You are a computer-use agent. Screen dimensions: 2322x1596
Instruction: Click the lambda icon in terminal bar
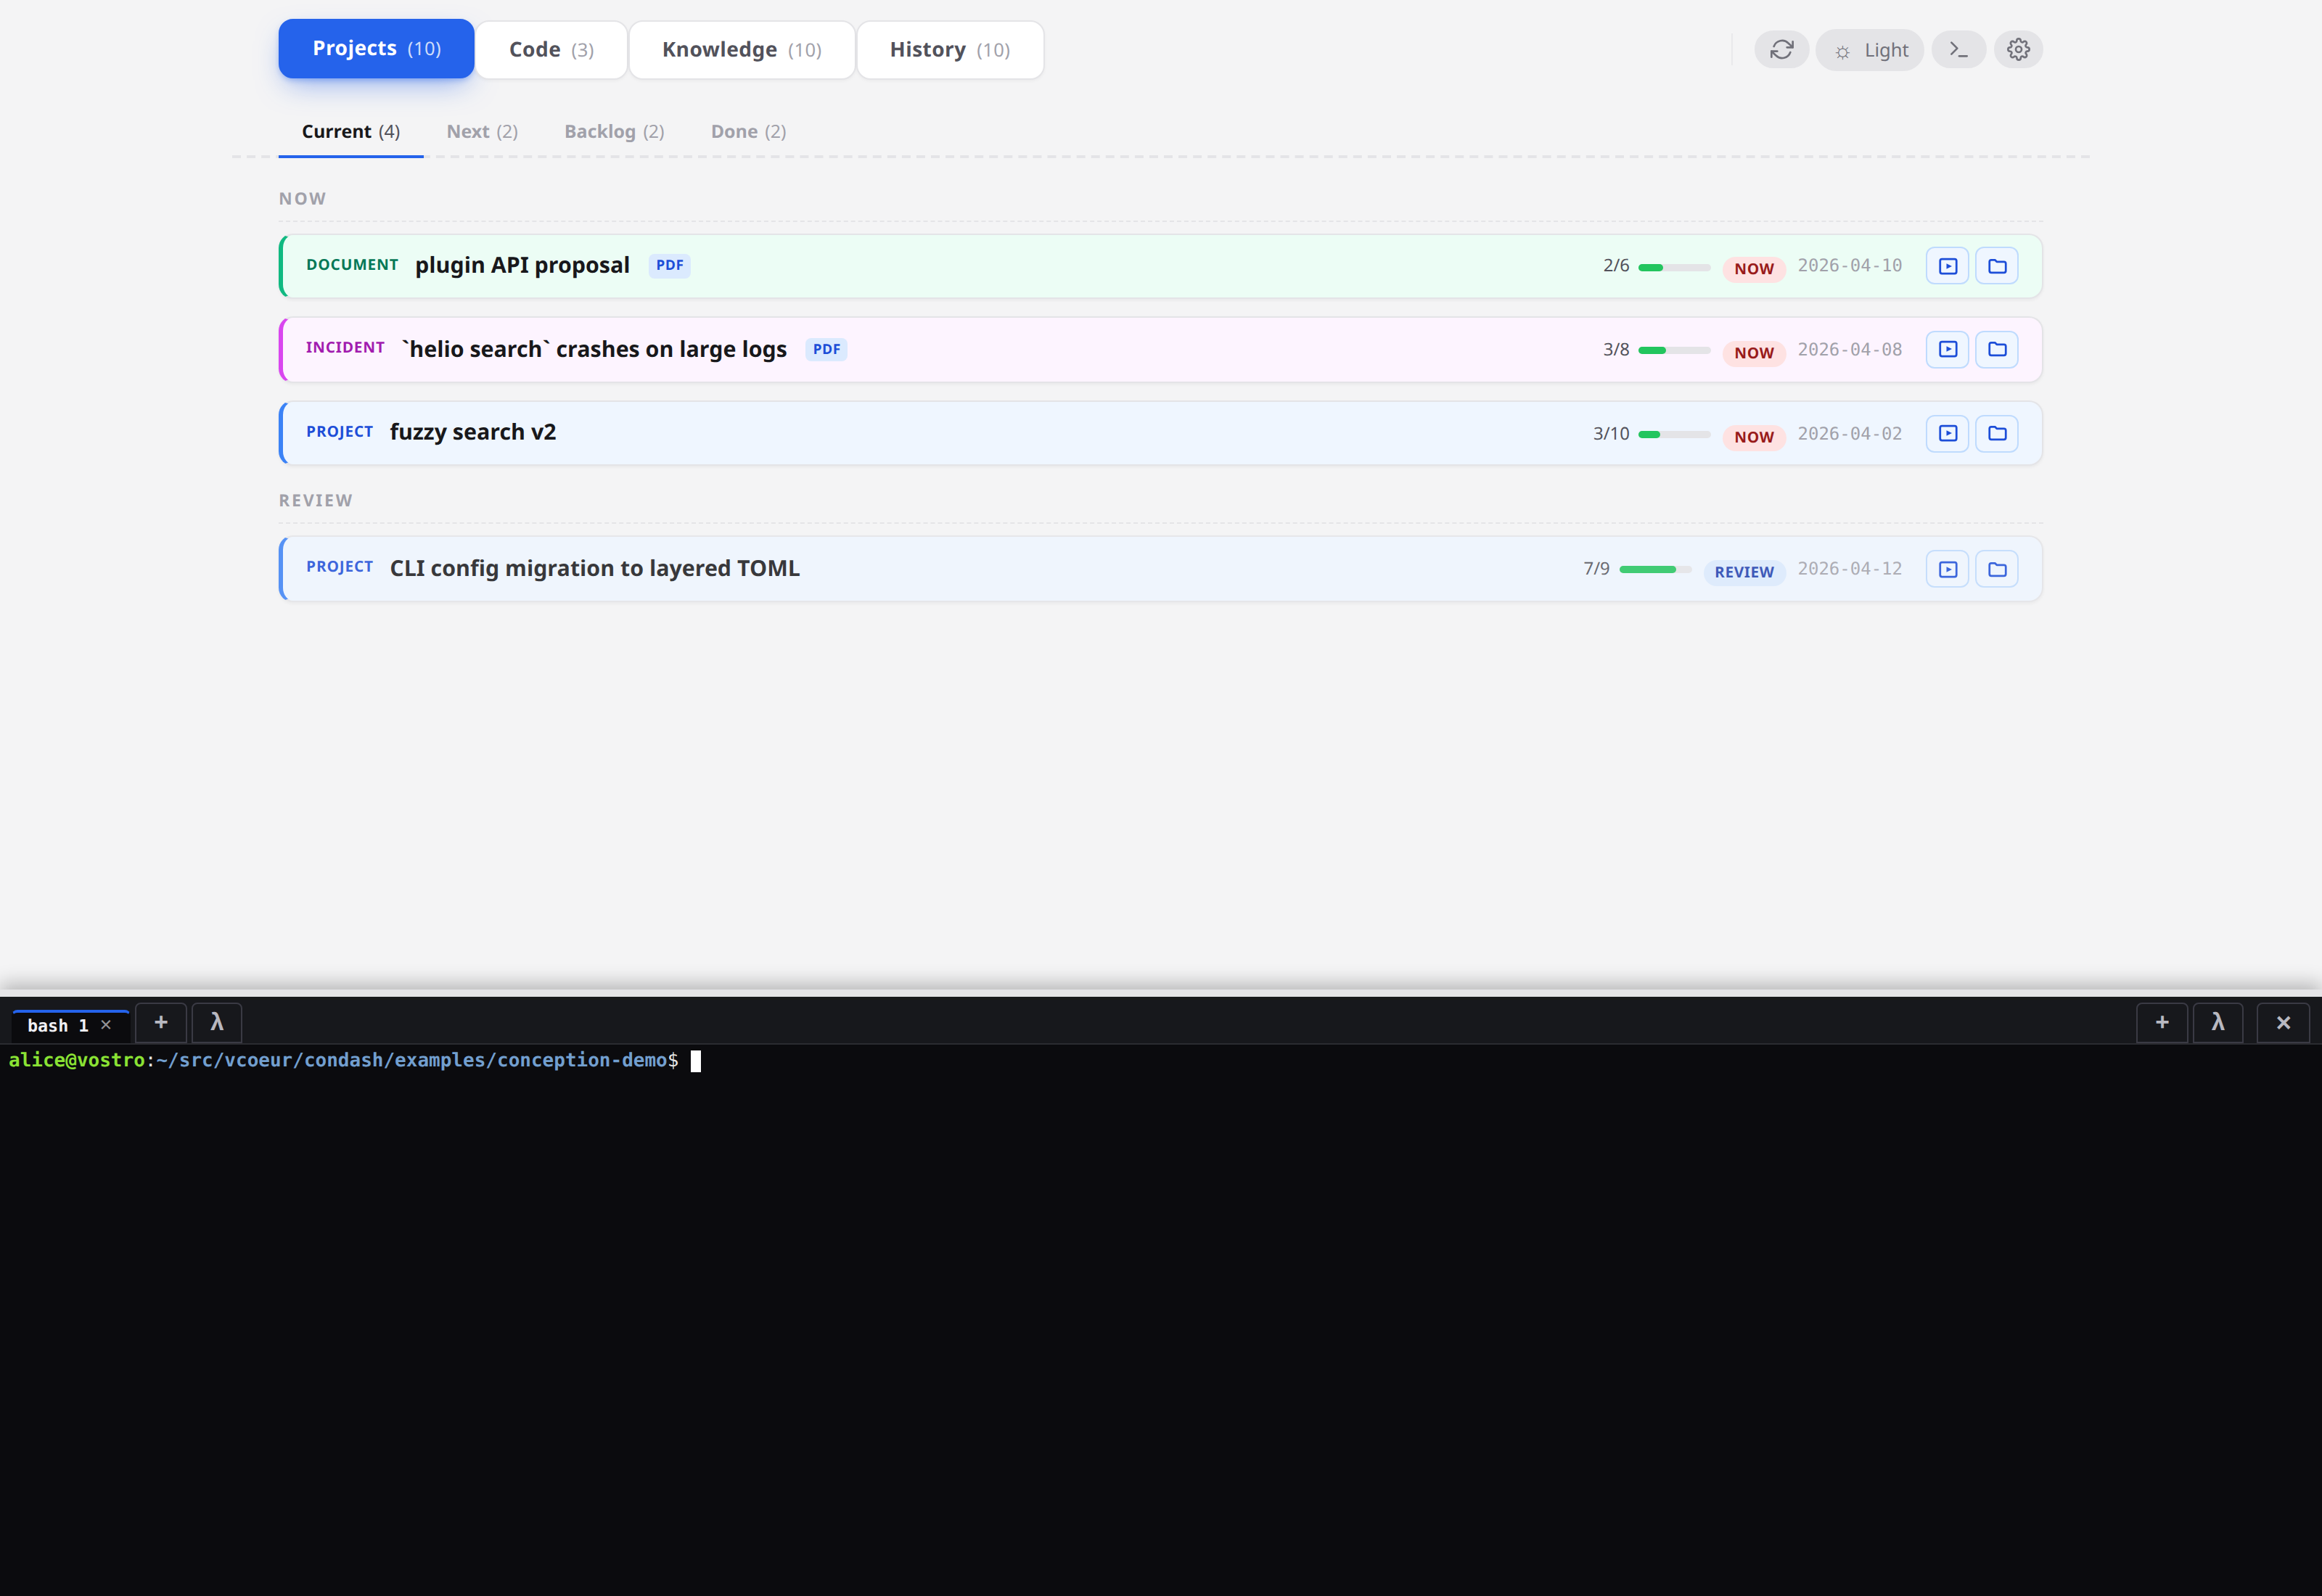217,1023
